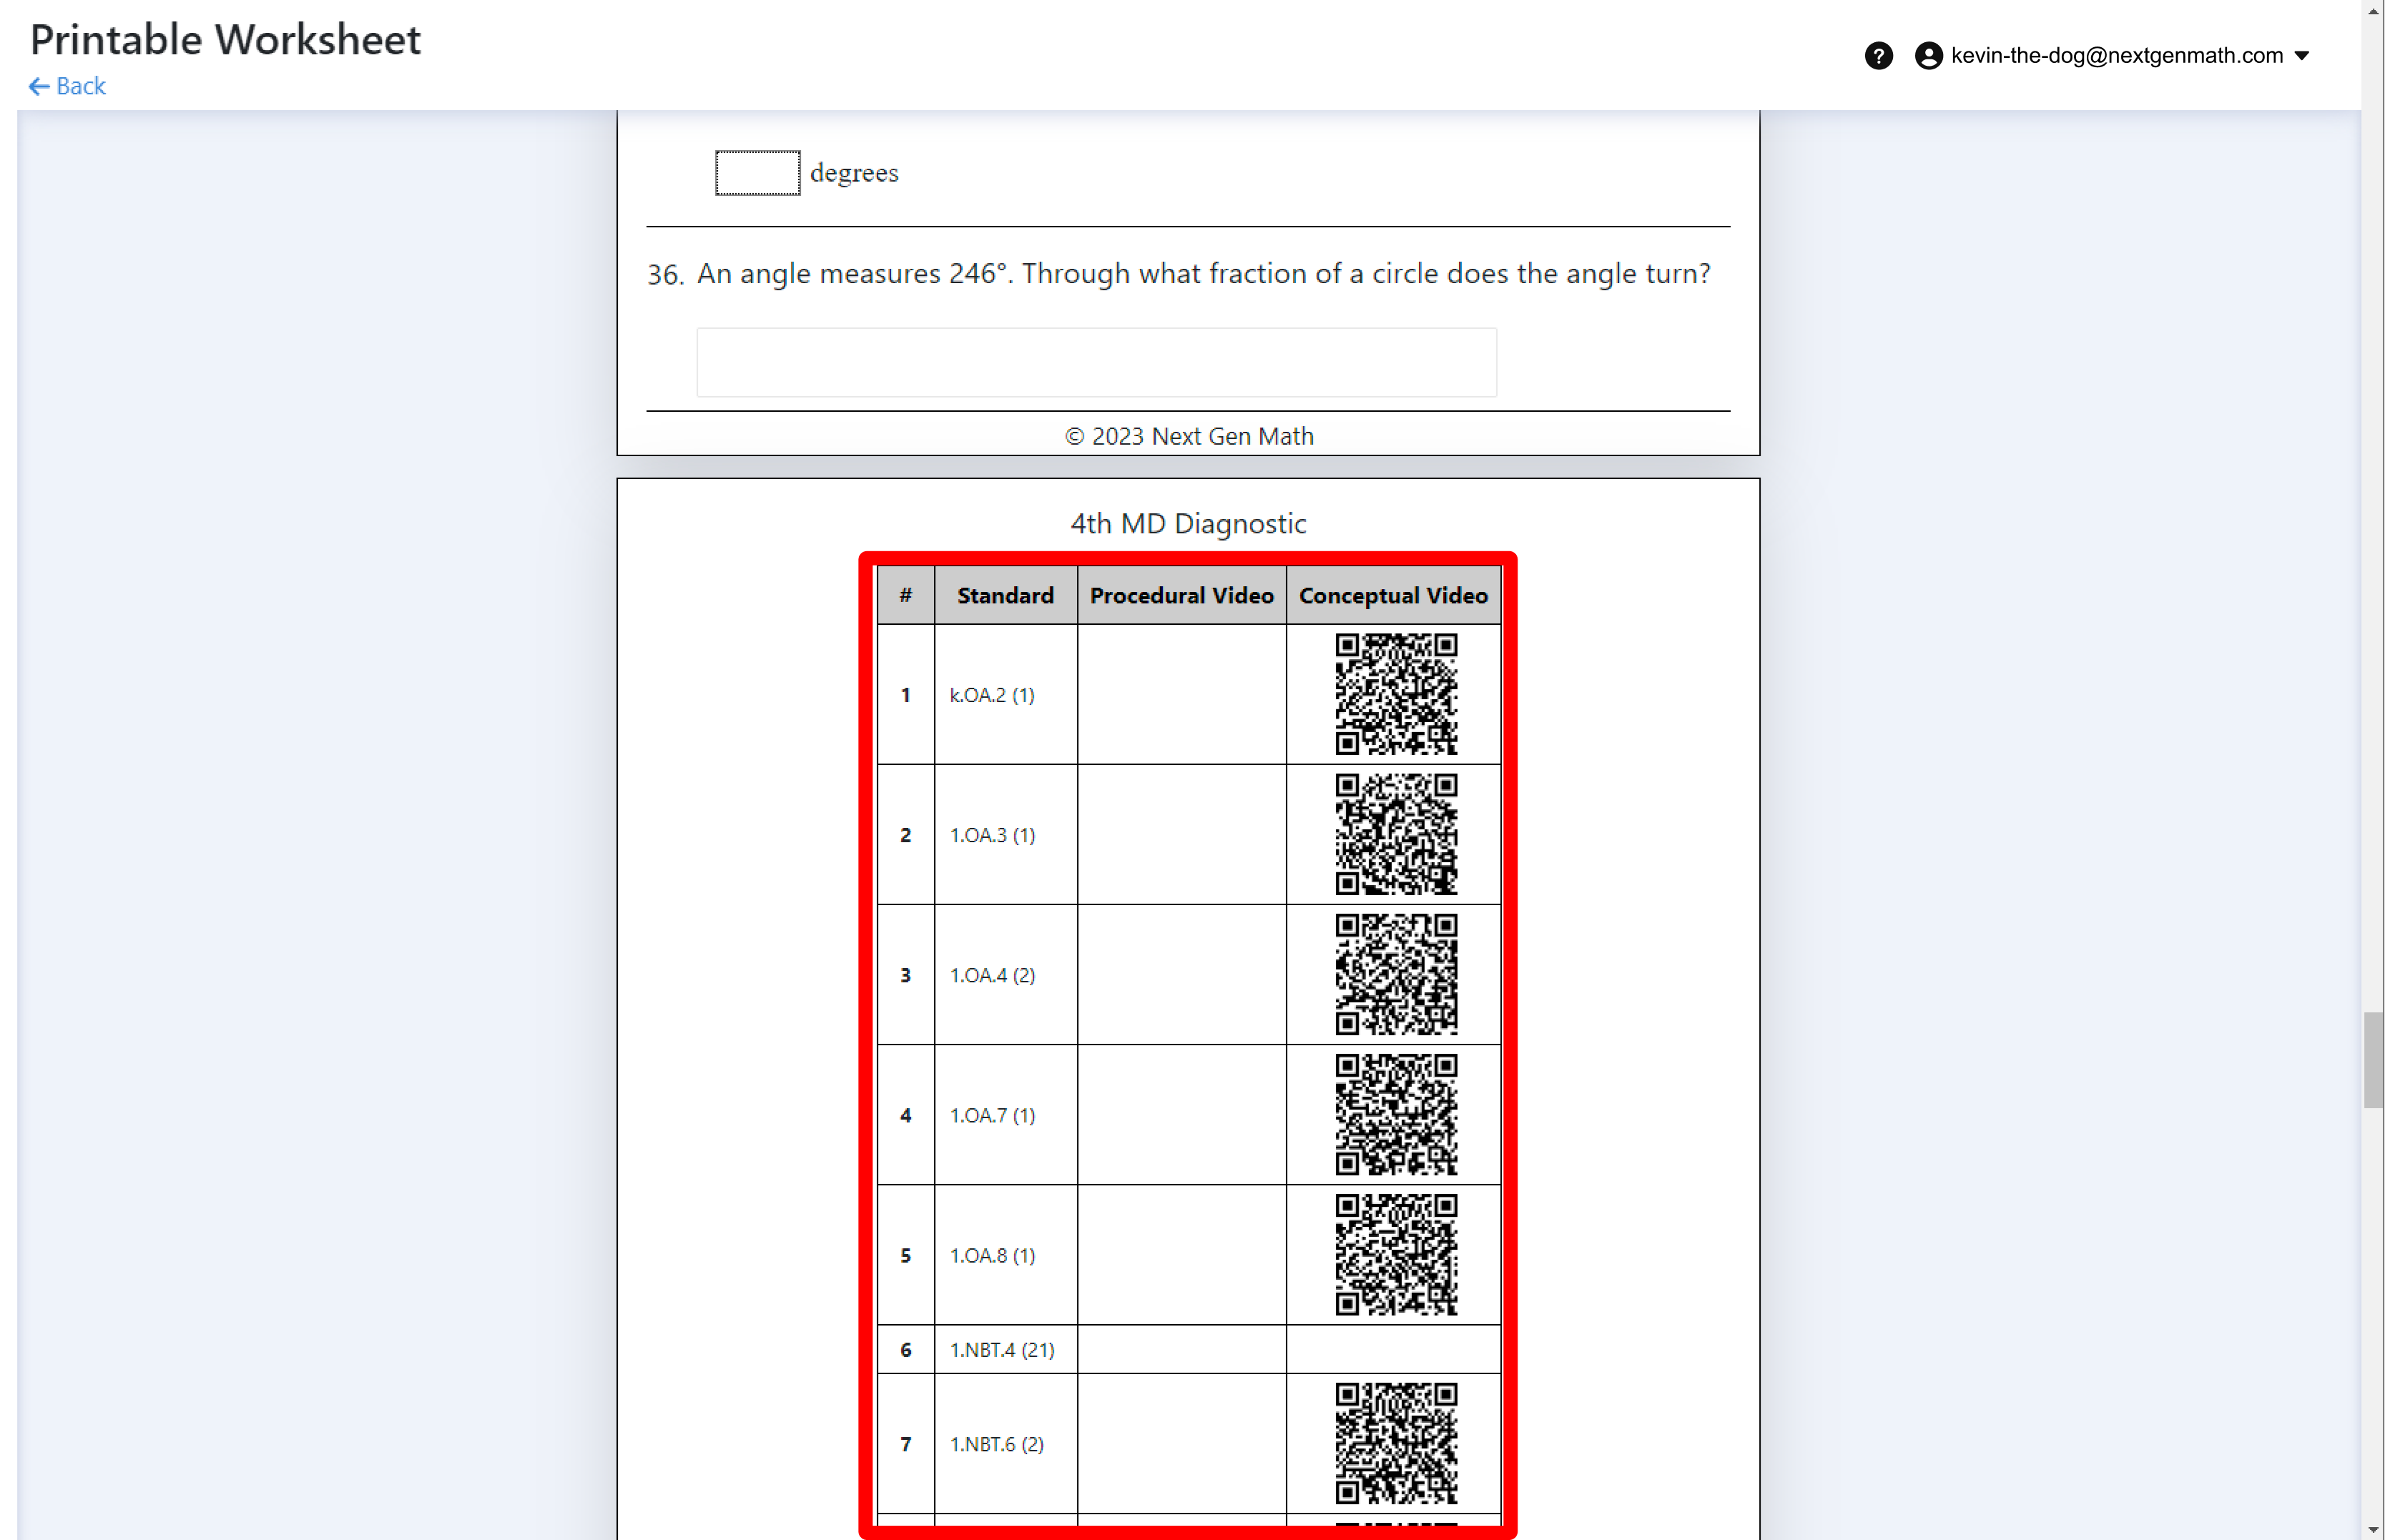Select the 1.OA.7 (1) standard cell
Image resolution: width=2385 pixels, height=1540 pixels.
click(x=1005, y=1114)
